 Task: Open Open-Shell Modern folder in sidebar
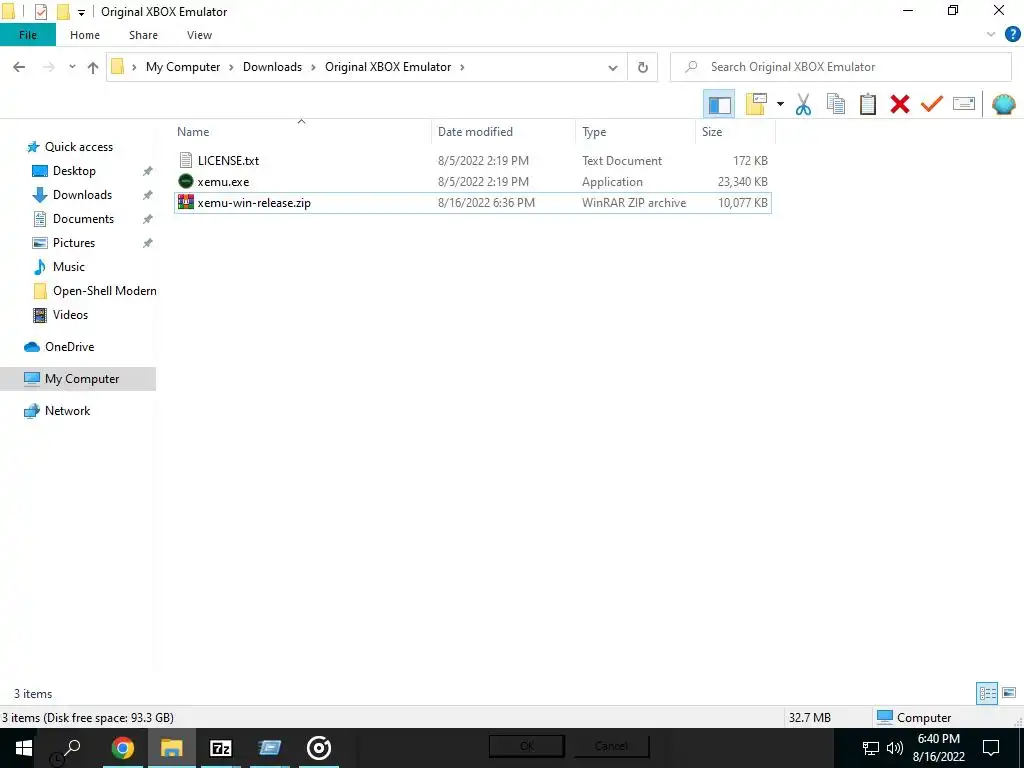[104, 291]
